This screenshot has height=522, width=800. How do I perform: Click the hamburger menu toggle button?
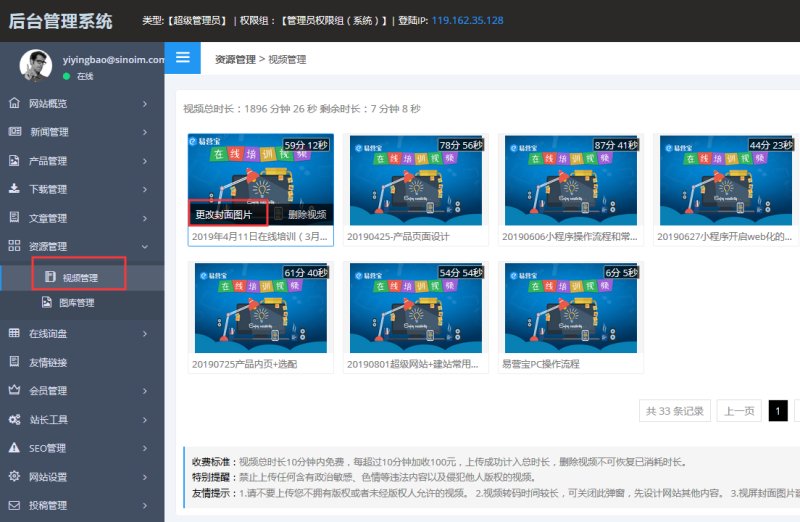pos(182,58)
